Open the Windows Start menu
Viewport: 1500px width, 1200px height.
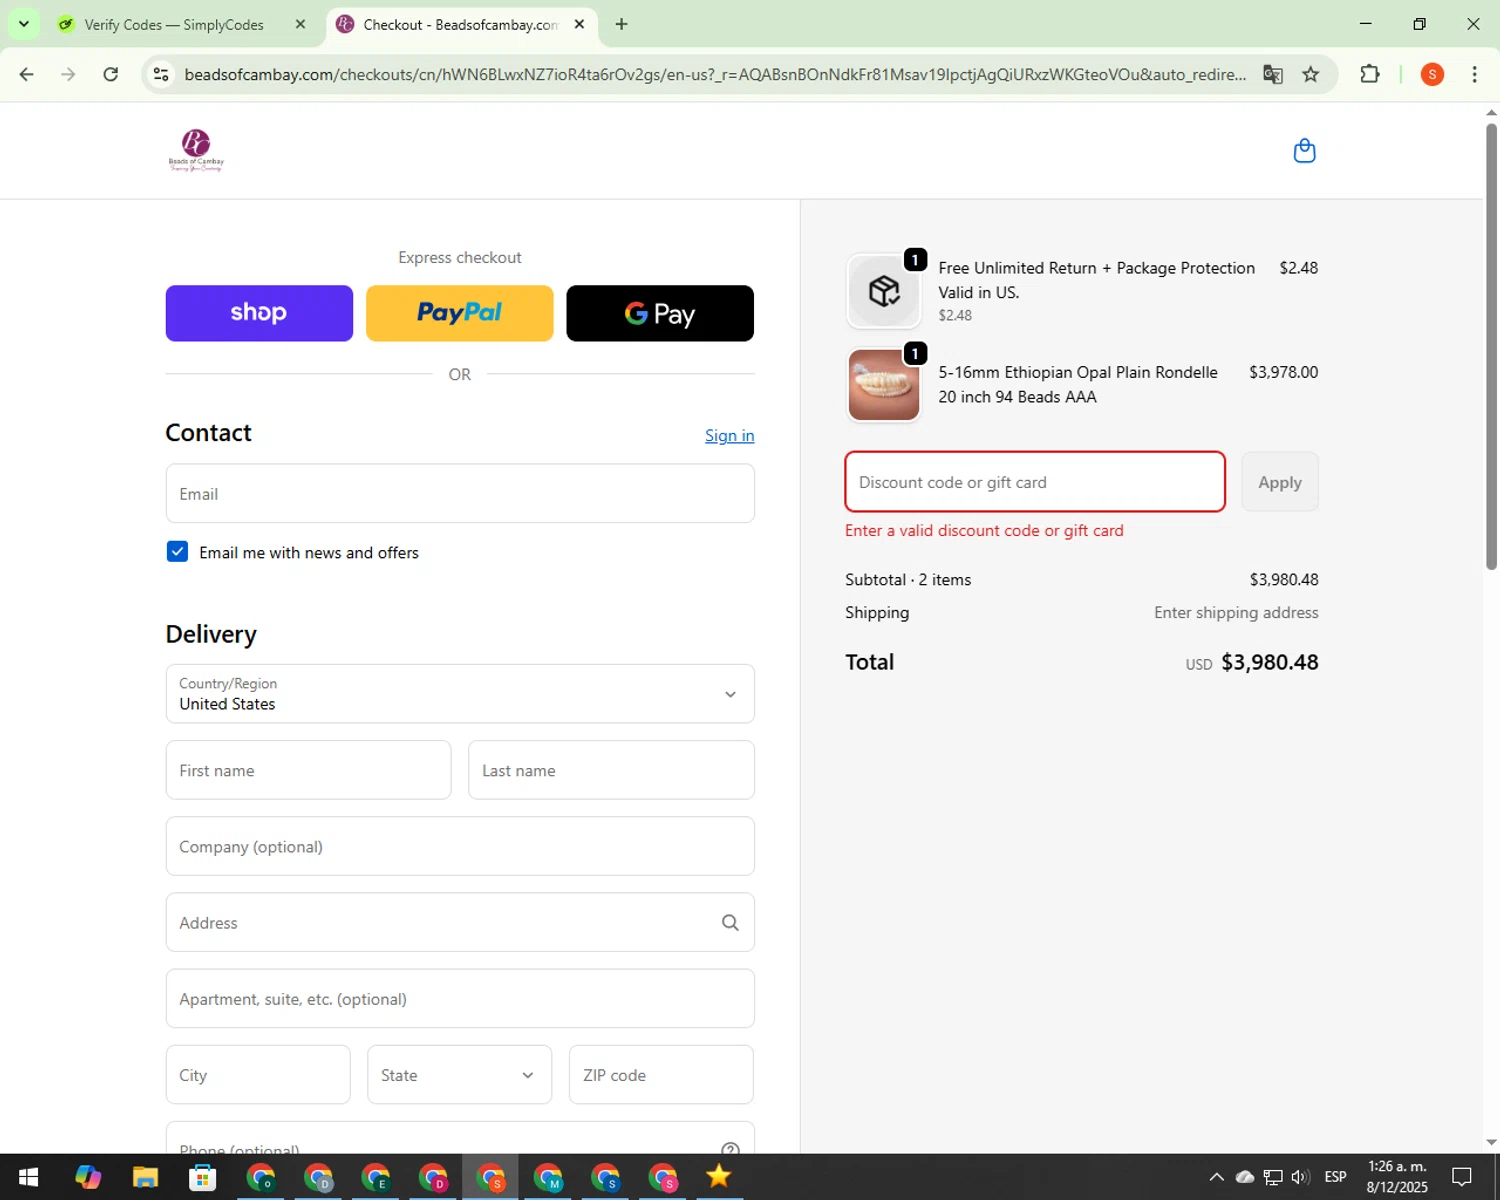28,1177
